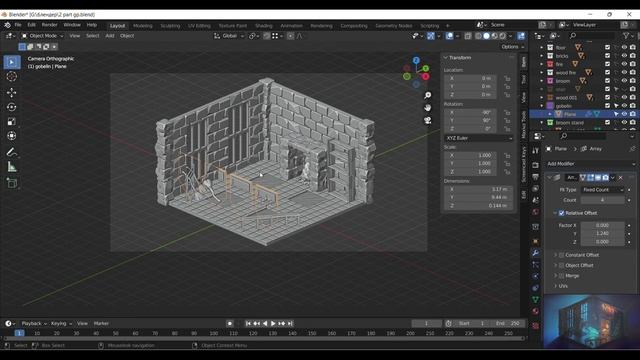Enable the Merge checkbox
The height and width of the screenshot is (360, 640).
[x=562, y=276]
